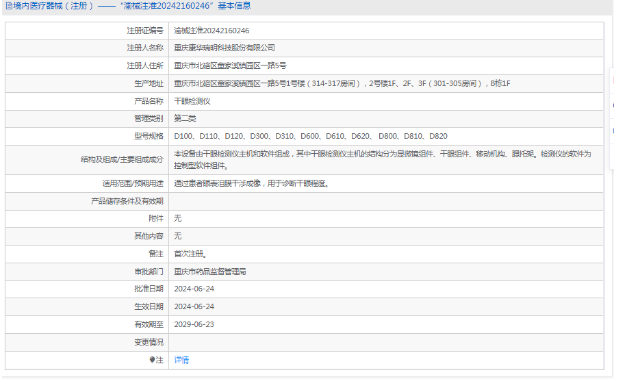Select management category value 第二类
The width and height of the screenshot is (622, 384).
click(185, 118)
